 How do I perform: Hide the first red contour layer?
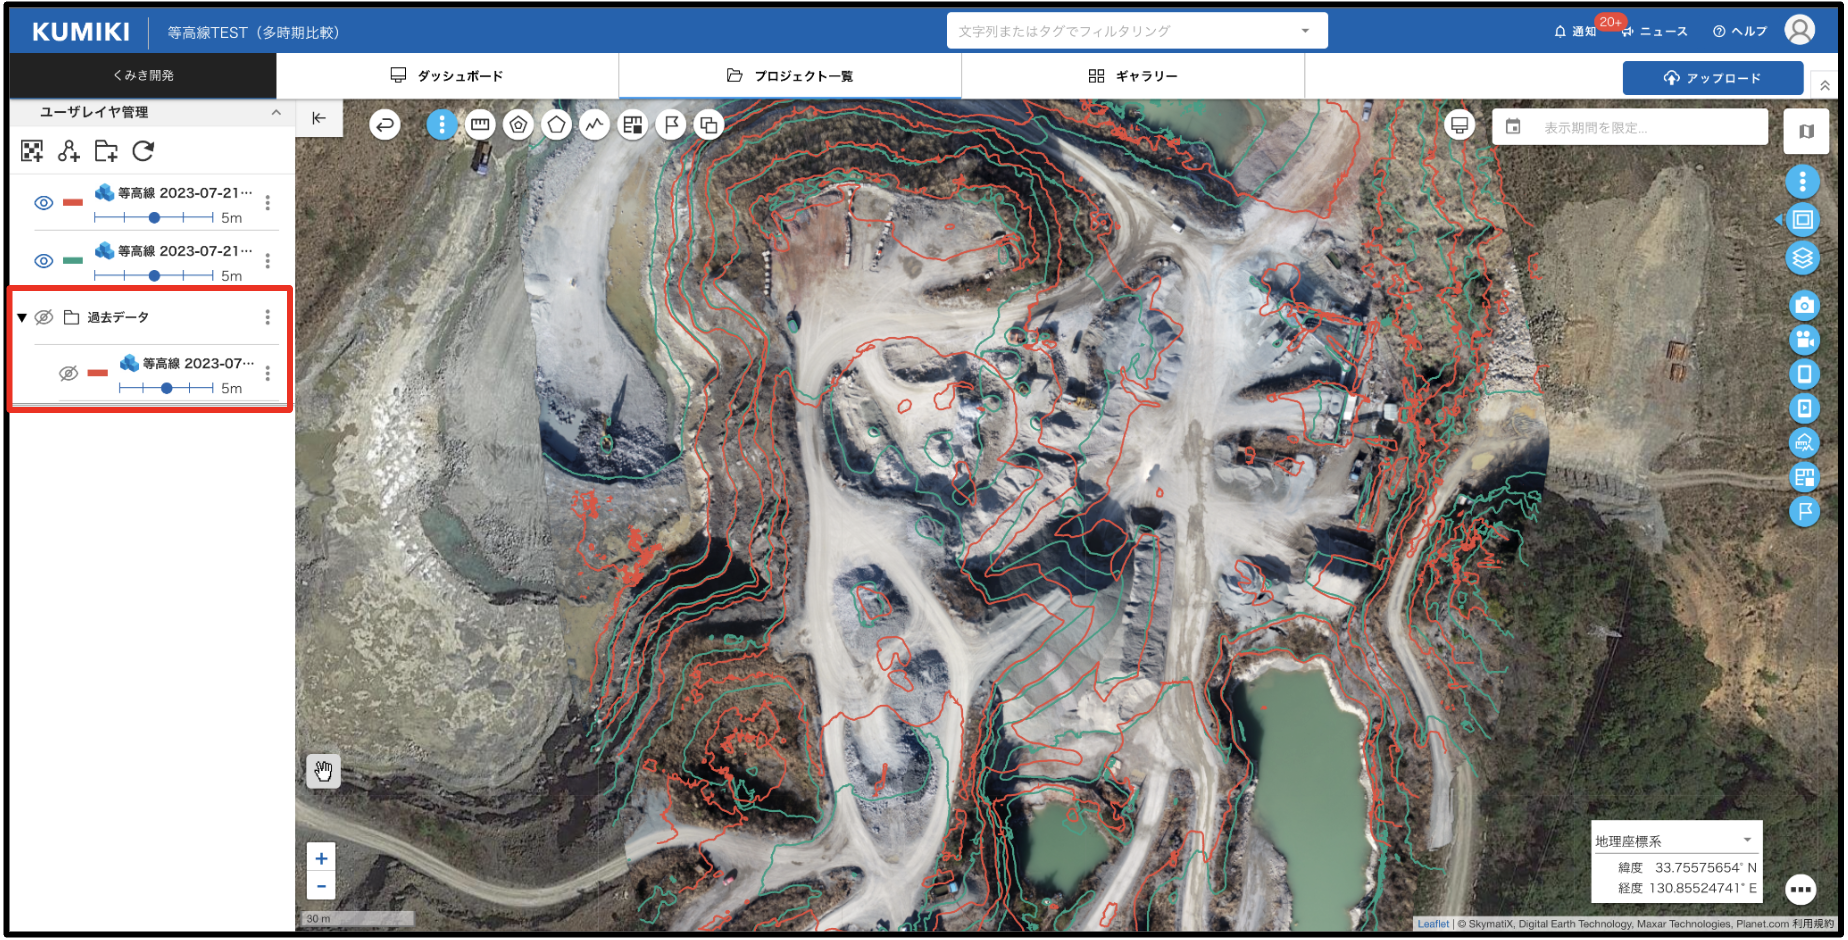tap(43, 203)
